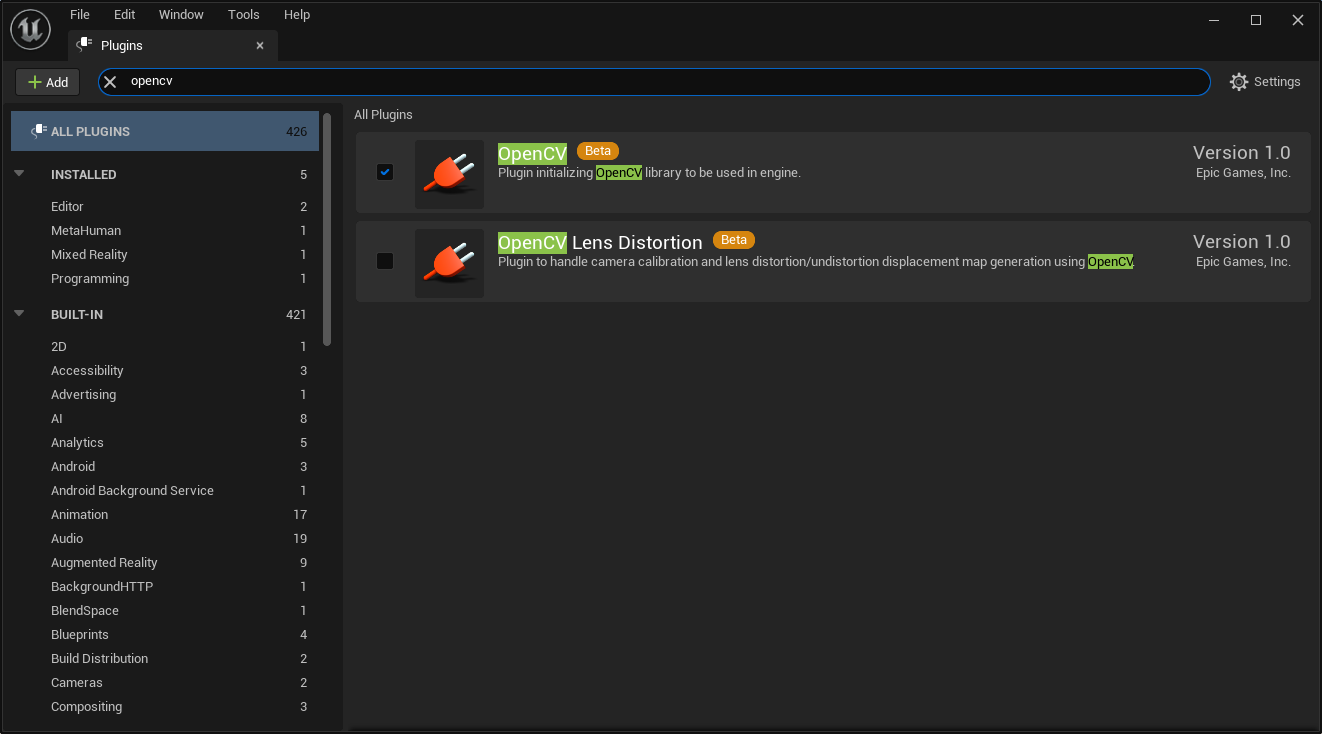Clear the opencv search text
The height and width of the screenshot is (734, 1322).
pos(110,82)
